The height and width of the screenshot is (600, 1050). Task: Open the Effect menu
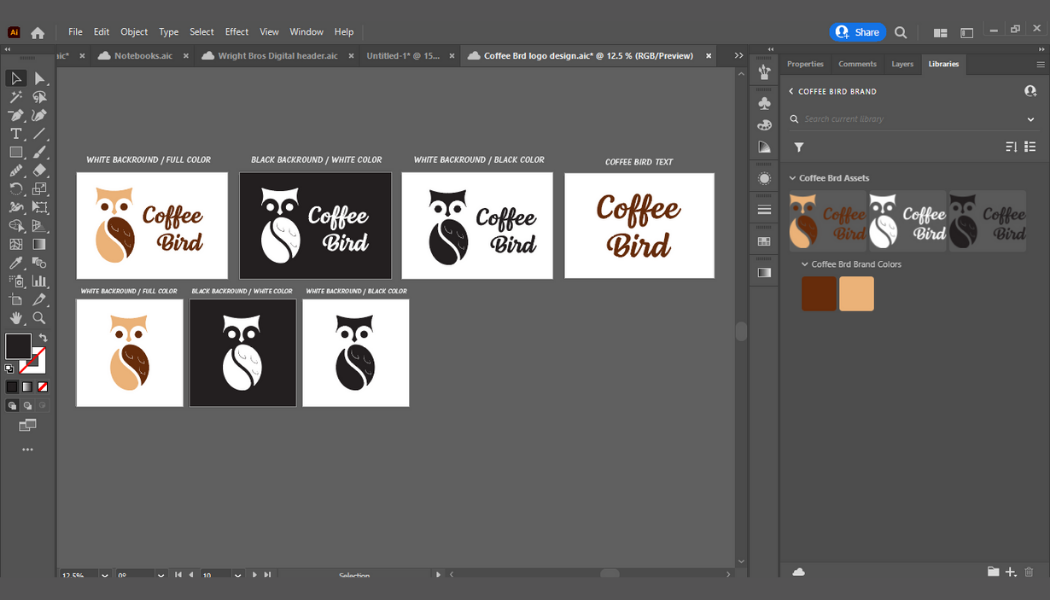[236, 31]
